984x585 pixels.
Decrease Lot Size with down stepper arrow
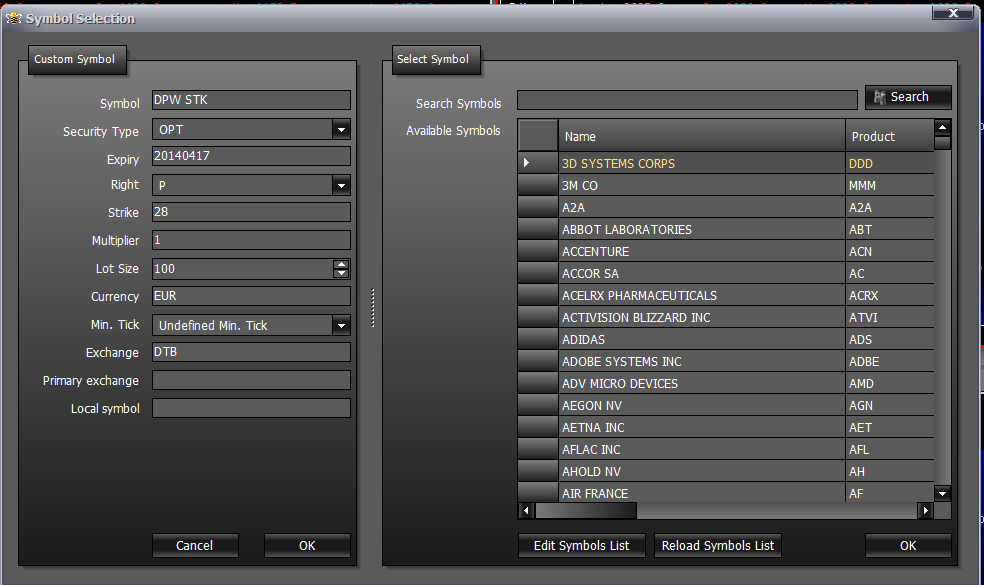[x=341, y=273]
